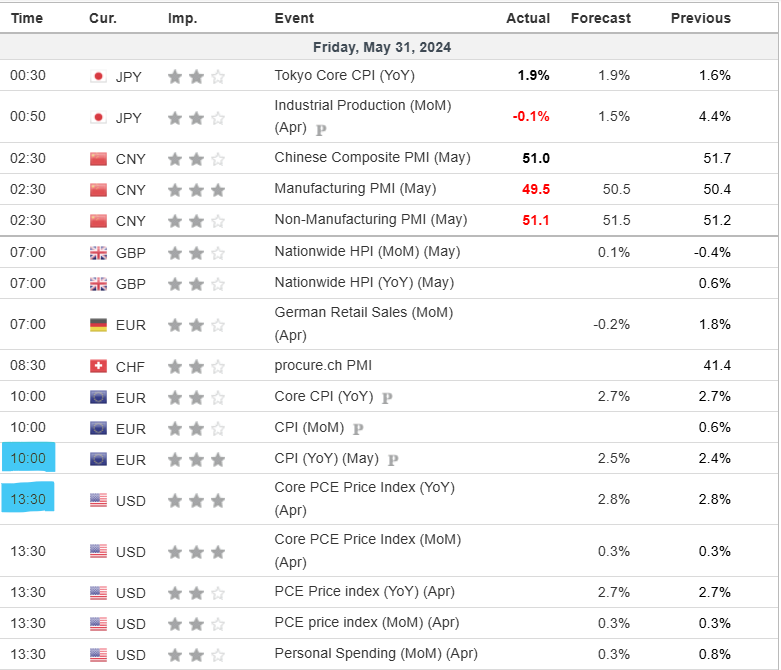Click the Actual column header
The width and height of the screenshot is (781, 670).
(528, 18)
